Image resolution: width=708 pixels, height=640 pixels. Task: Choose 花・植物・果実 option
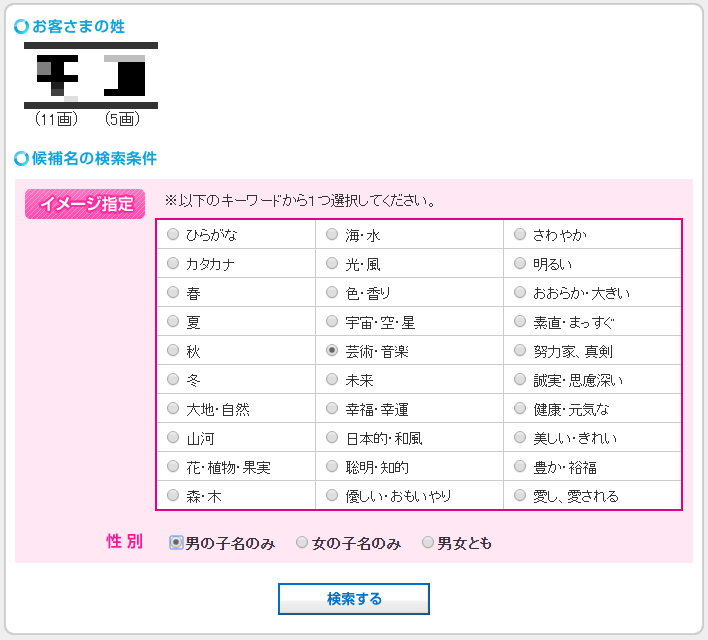click(173, 466)
